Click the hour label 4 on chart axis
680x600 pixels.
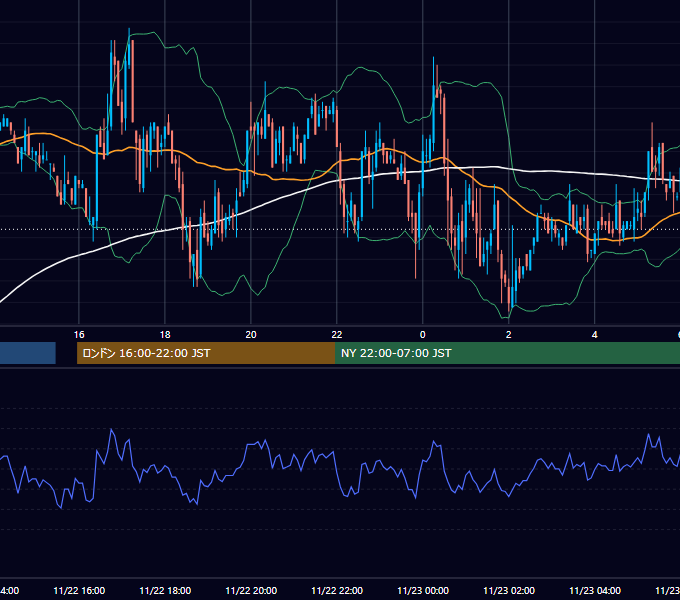click(x=594, y=335)
